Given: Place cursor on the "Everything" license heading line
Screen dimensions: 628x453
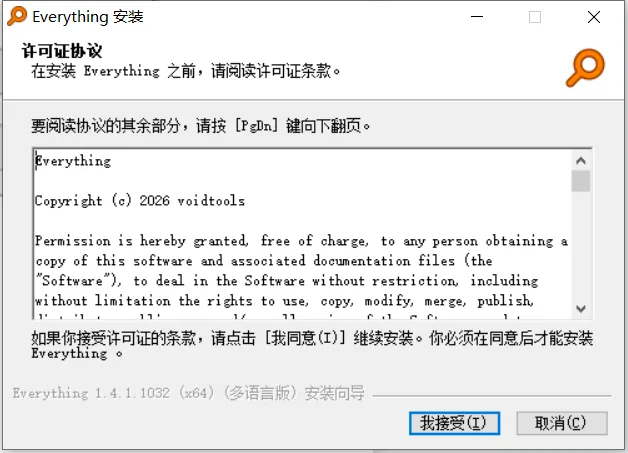Looking at the screenshot, I should [x=73, y=161].
